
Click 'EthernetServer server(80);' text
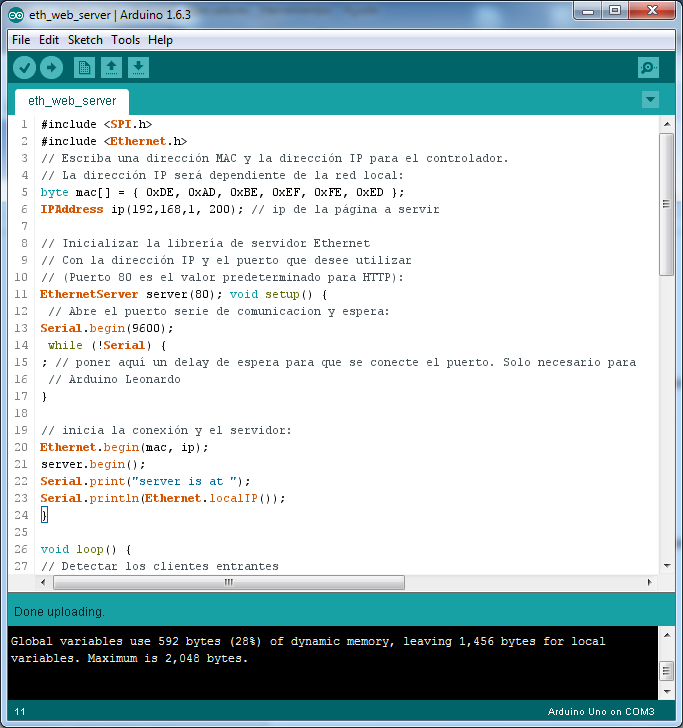pyautogui.click(x=131, y=294)
